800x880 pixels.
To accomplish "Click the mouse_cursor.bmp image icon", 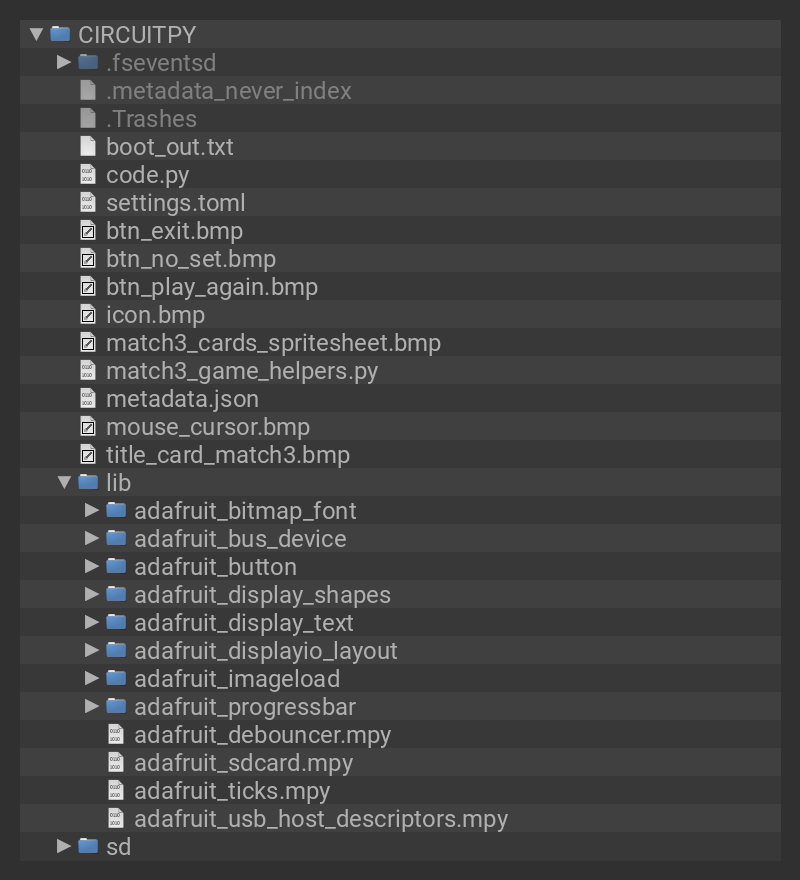I will (x=88, y=426).
